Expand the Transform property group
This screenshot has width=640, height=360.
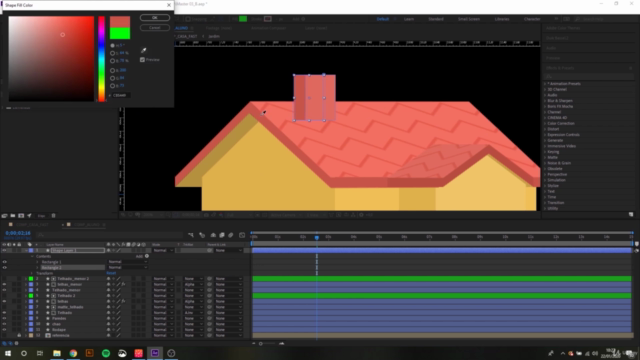pos(32,273)
